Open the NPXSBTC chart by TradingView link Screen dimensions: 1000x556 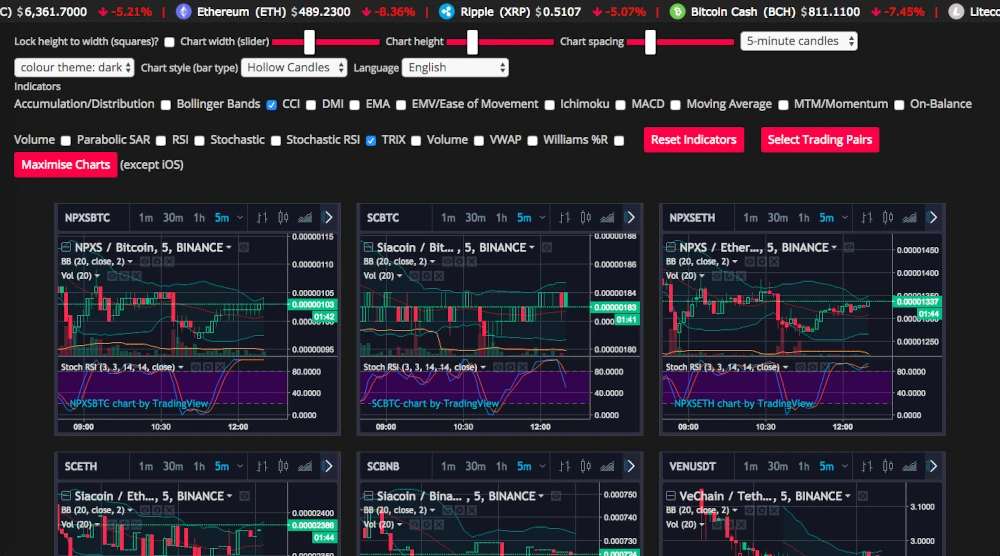tap(139, 404)
